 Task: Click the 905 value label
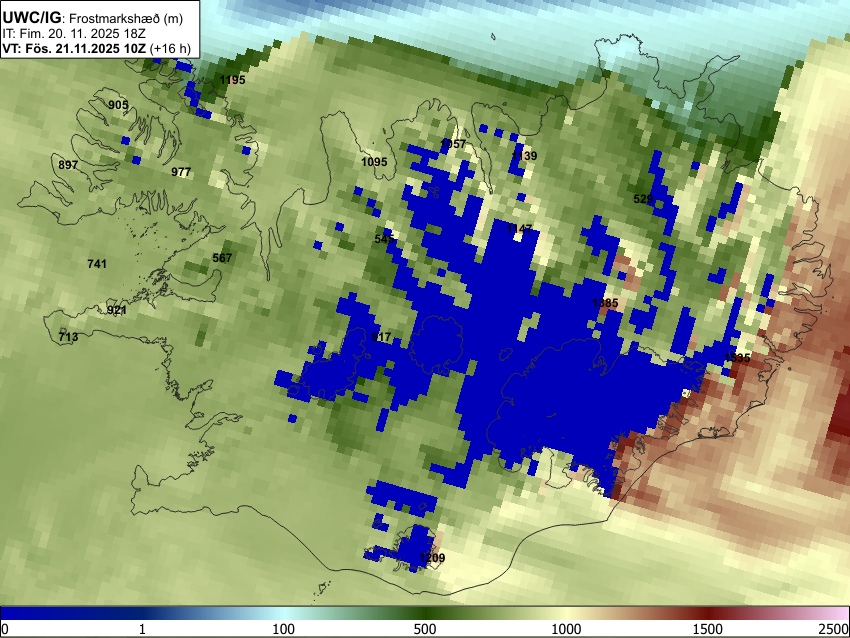click(118, 105)
